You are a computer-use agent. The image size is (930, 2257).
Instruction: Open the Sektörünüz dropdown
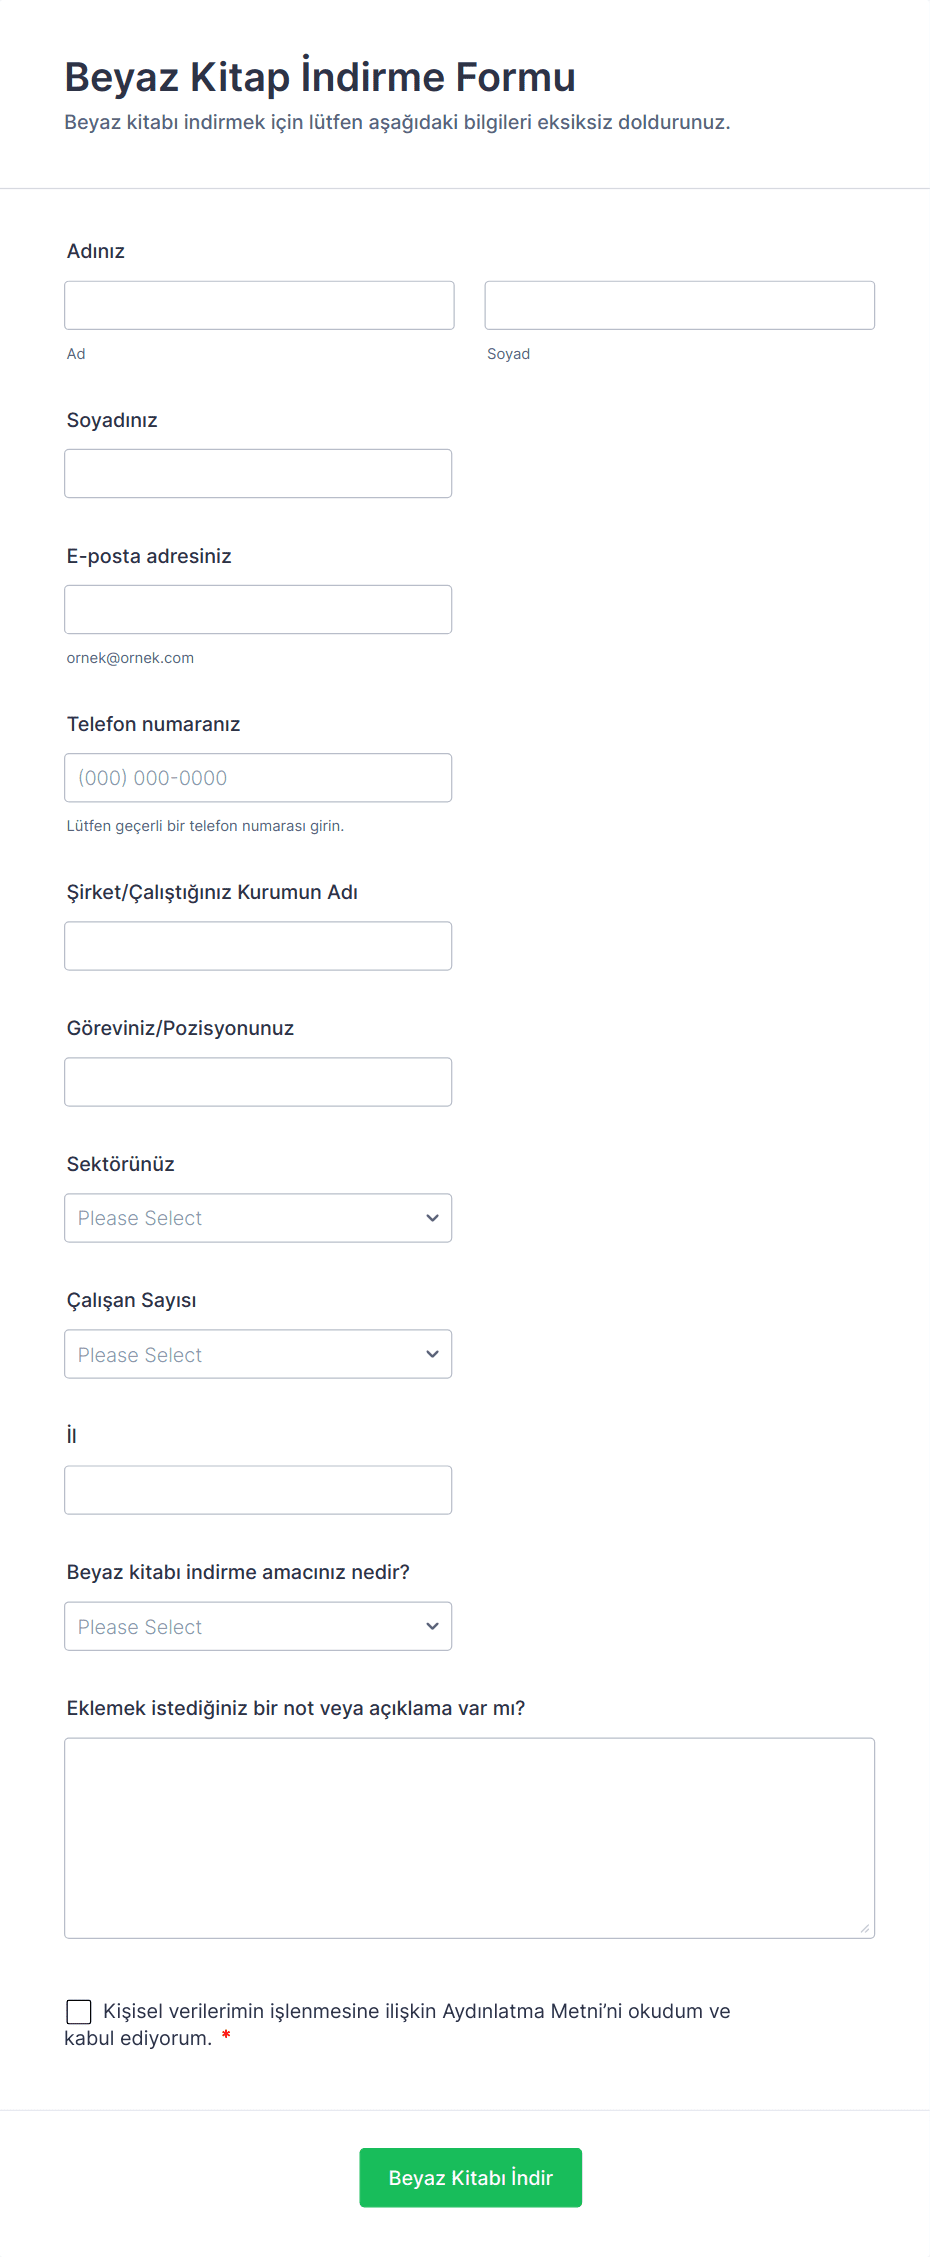(258, 1218)
